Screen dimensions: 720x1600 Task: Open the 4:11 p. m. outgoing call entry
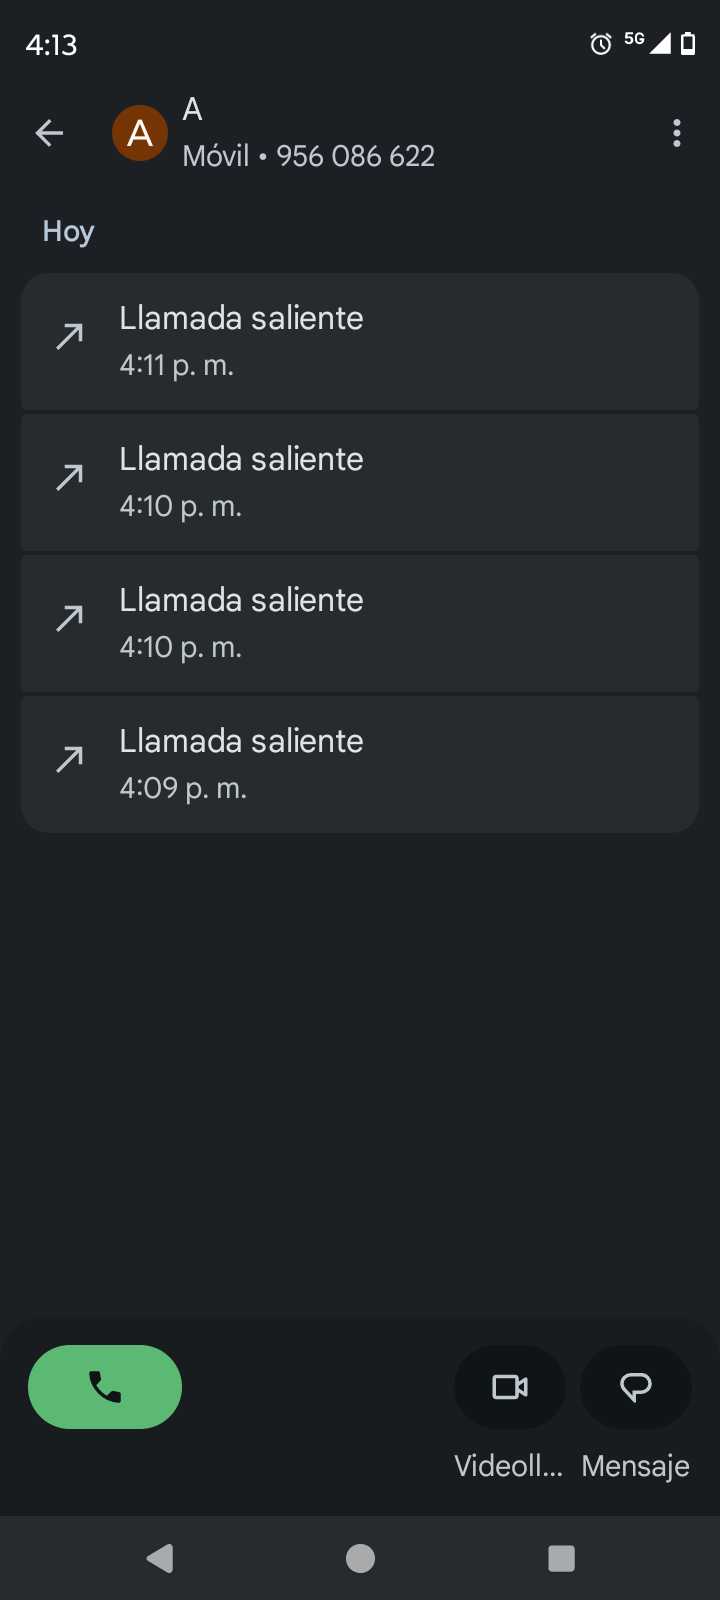click(360, 341)
